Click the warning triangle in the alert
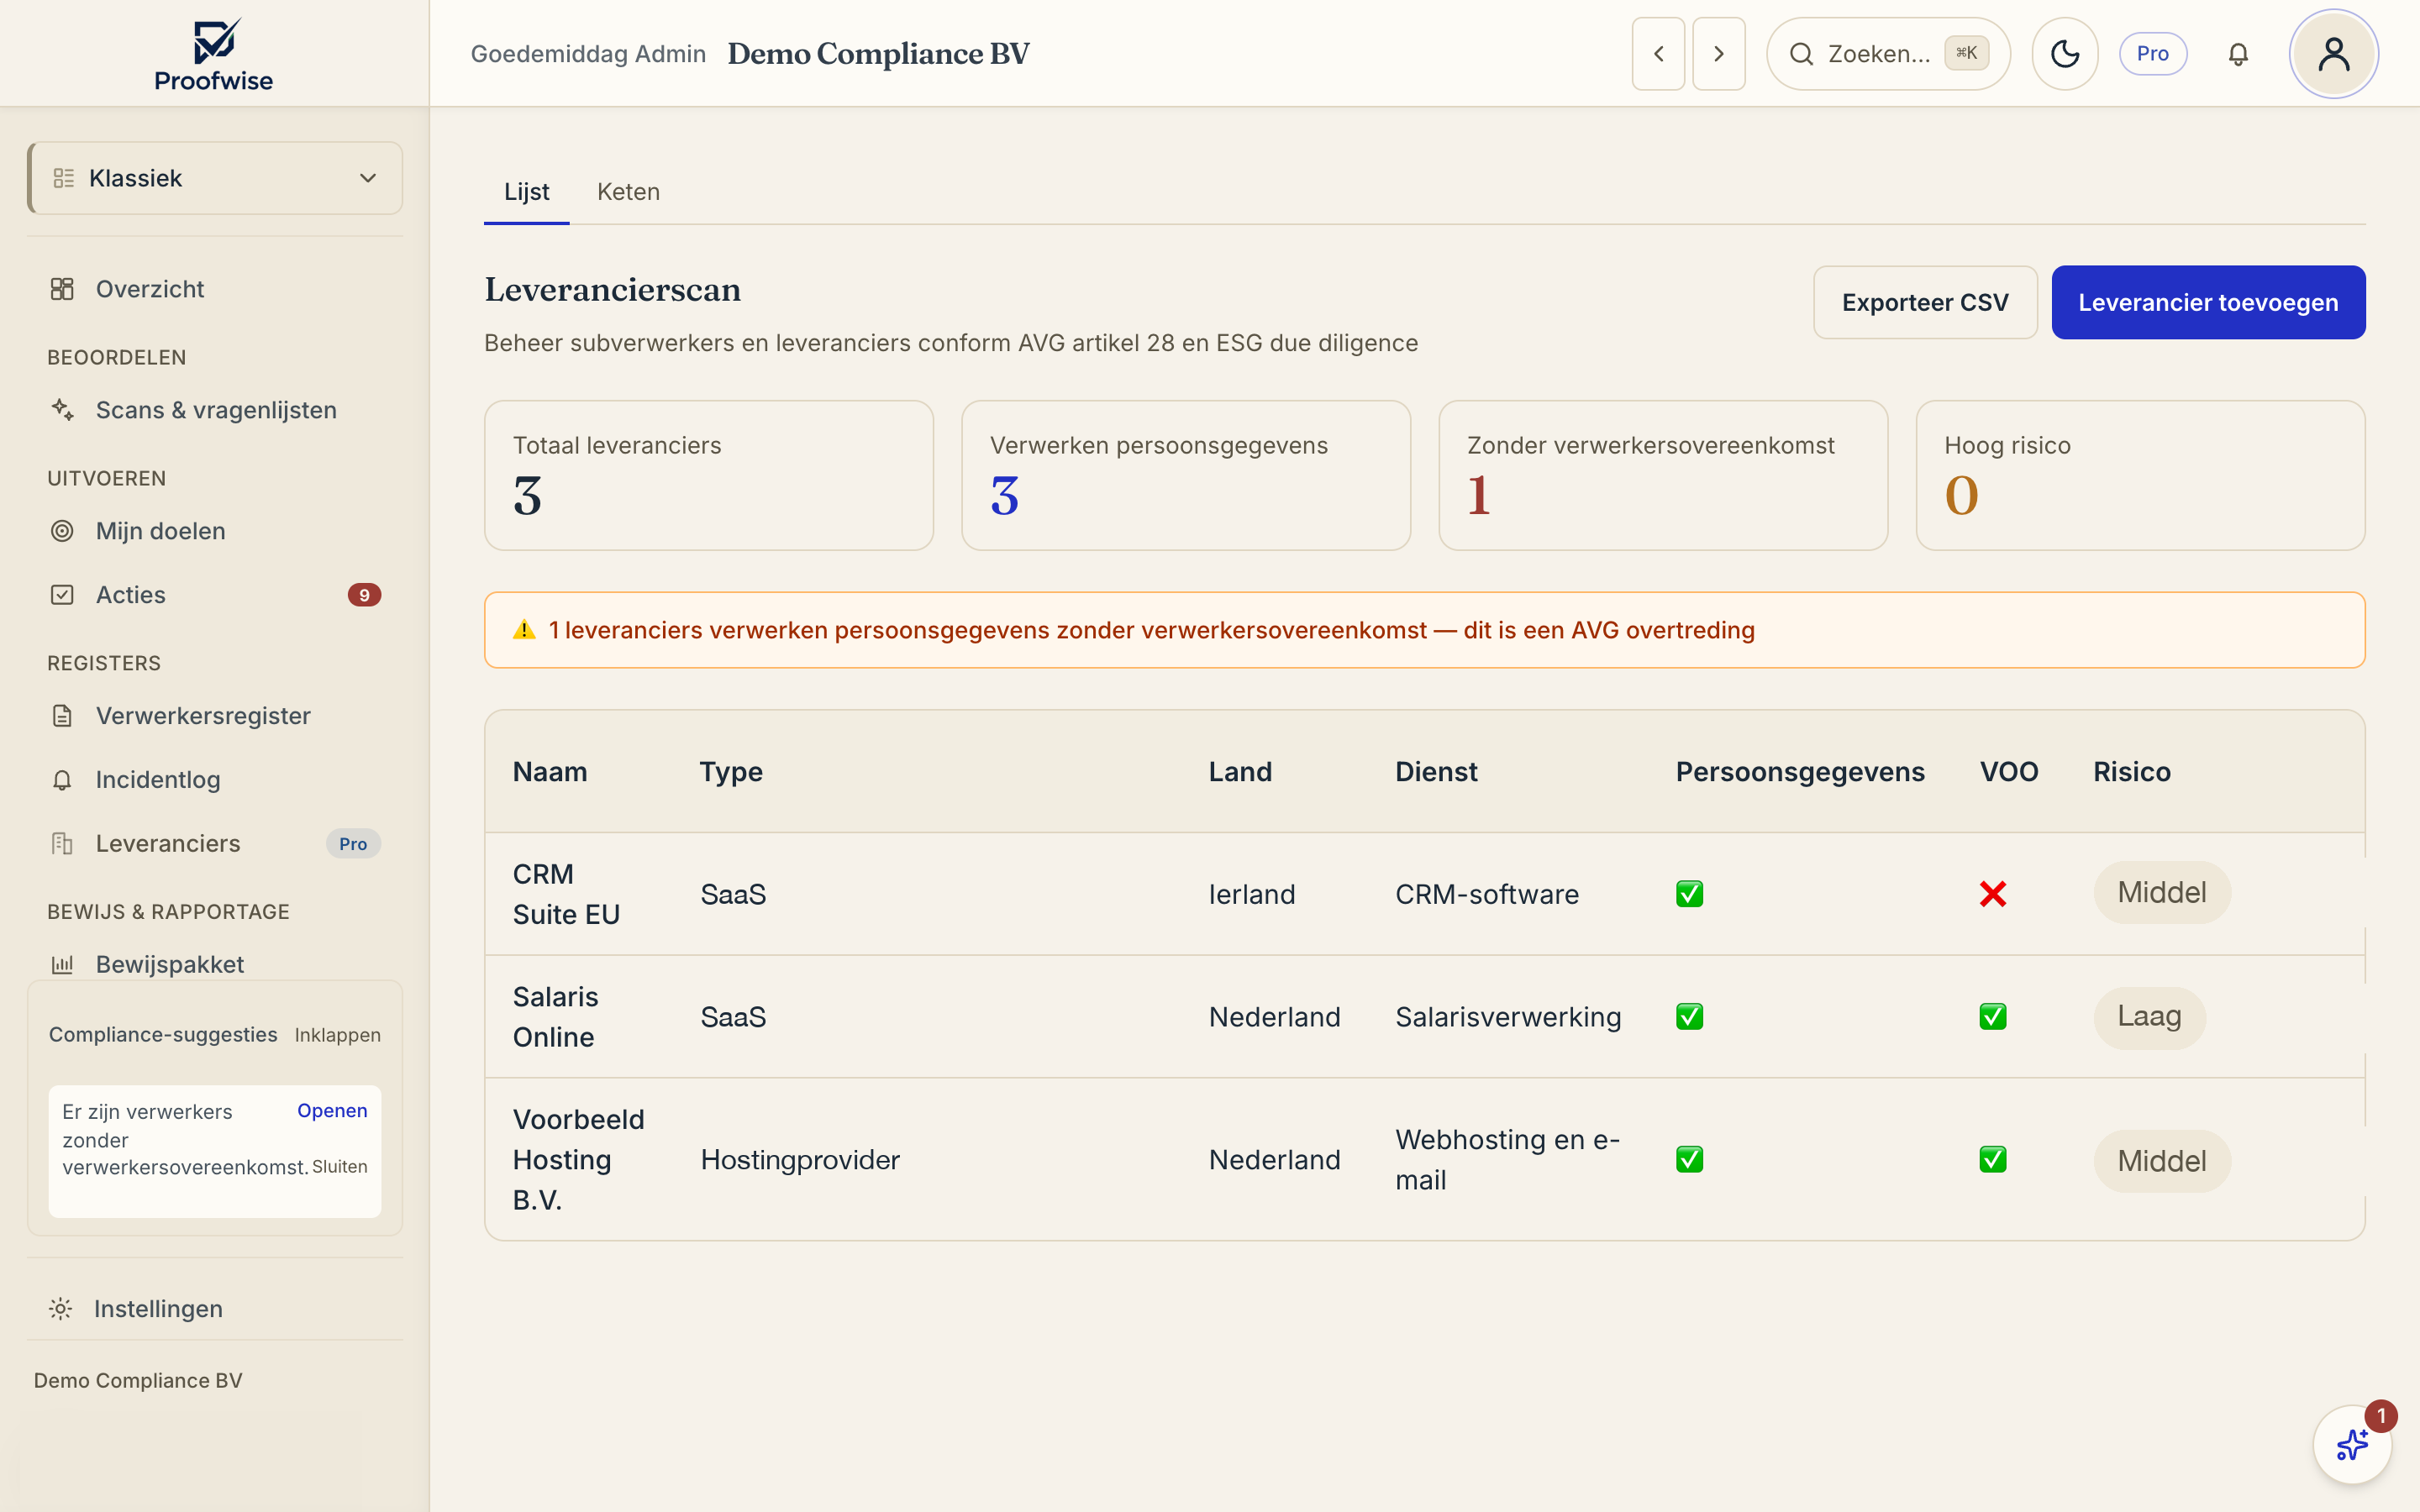Screen dimensions: 2420x1512 (524, 630)
